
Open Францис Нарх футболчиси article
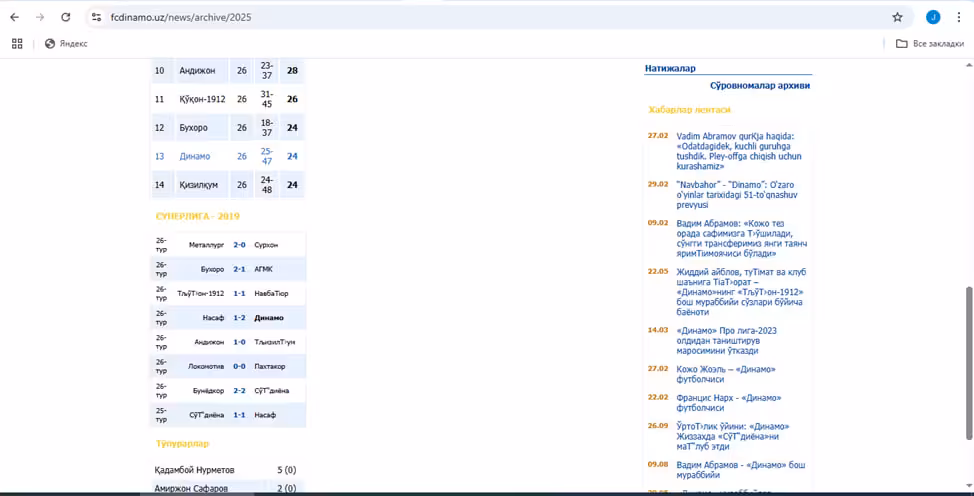[x=729, y=403]
